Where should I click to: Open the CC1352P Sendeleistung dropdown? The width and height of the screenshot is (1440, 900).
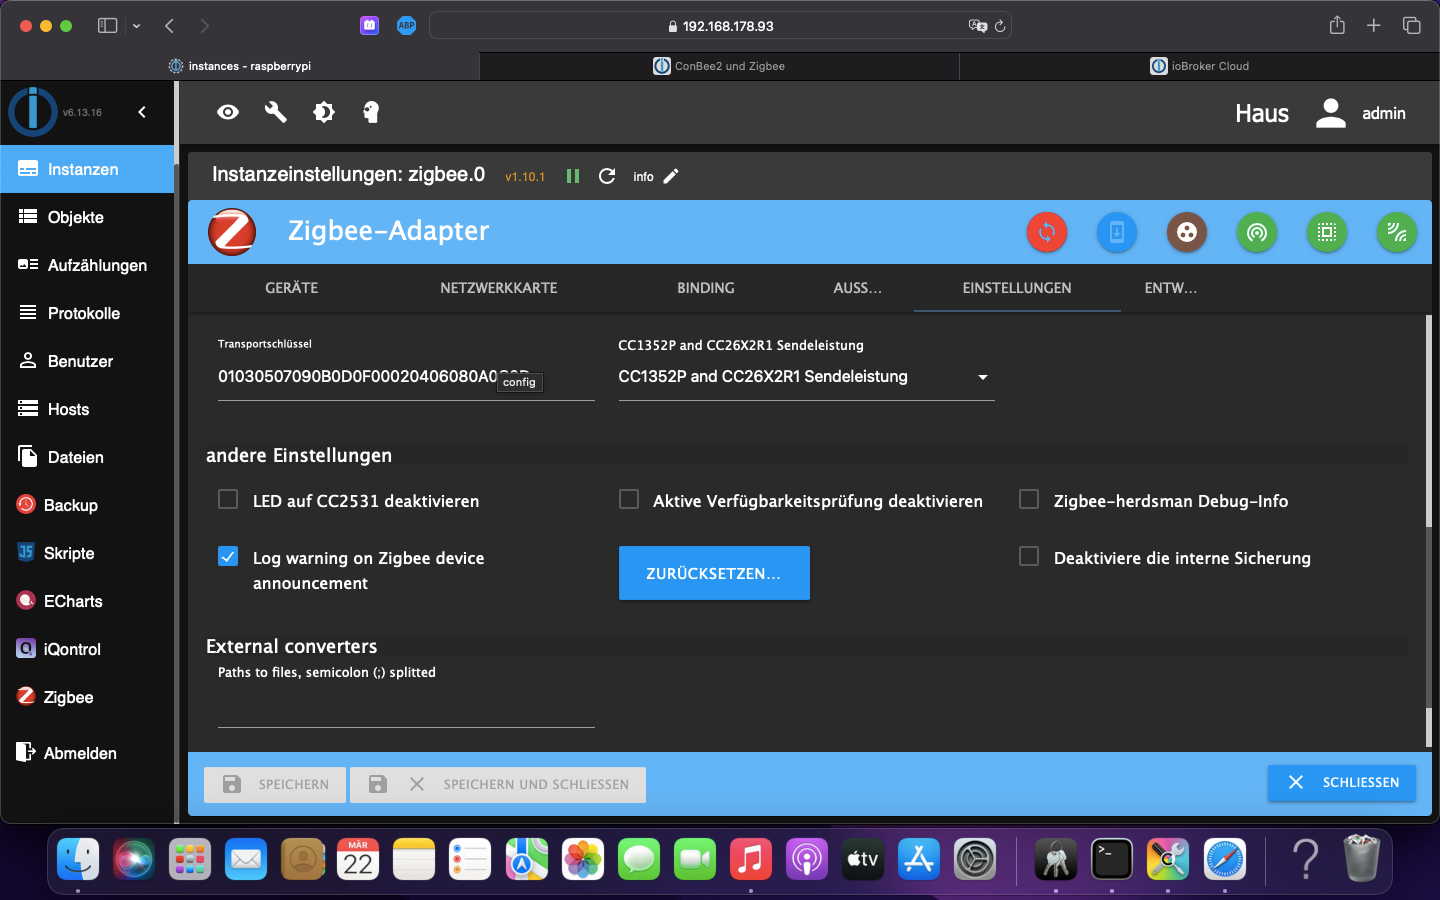point(807,377)
